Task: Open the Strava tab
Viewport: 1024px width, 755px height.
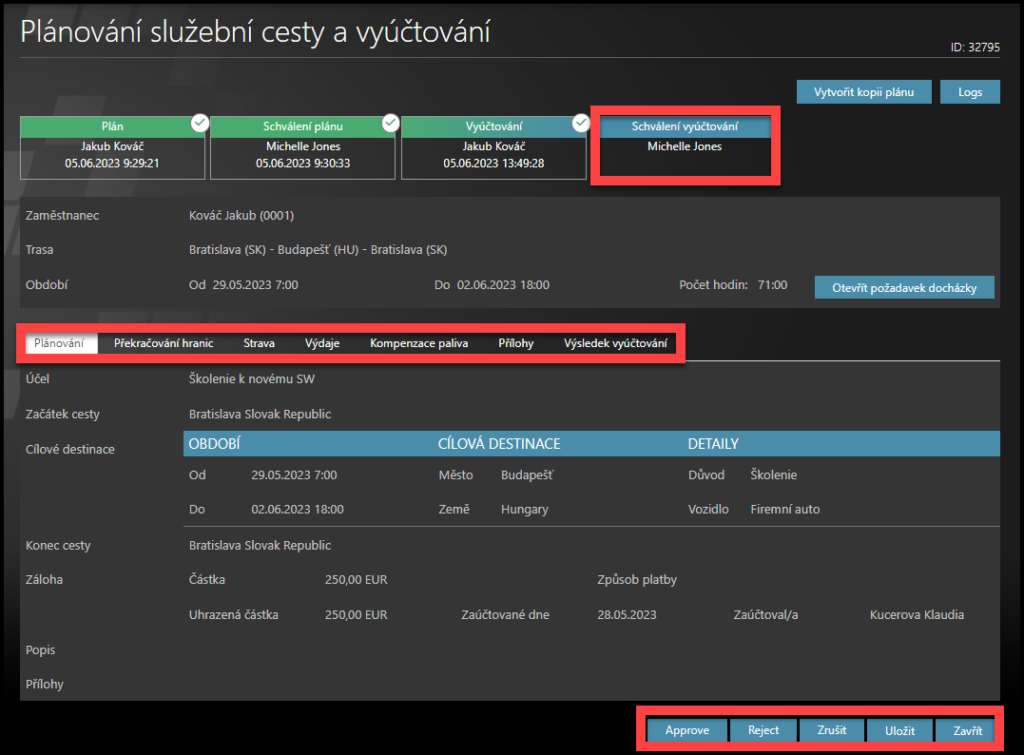Action: pos(259,343)
